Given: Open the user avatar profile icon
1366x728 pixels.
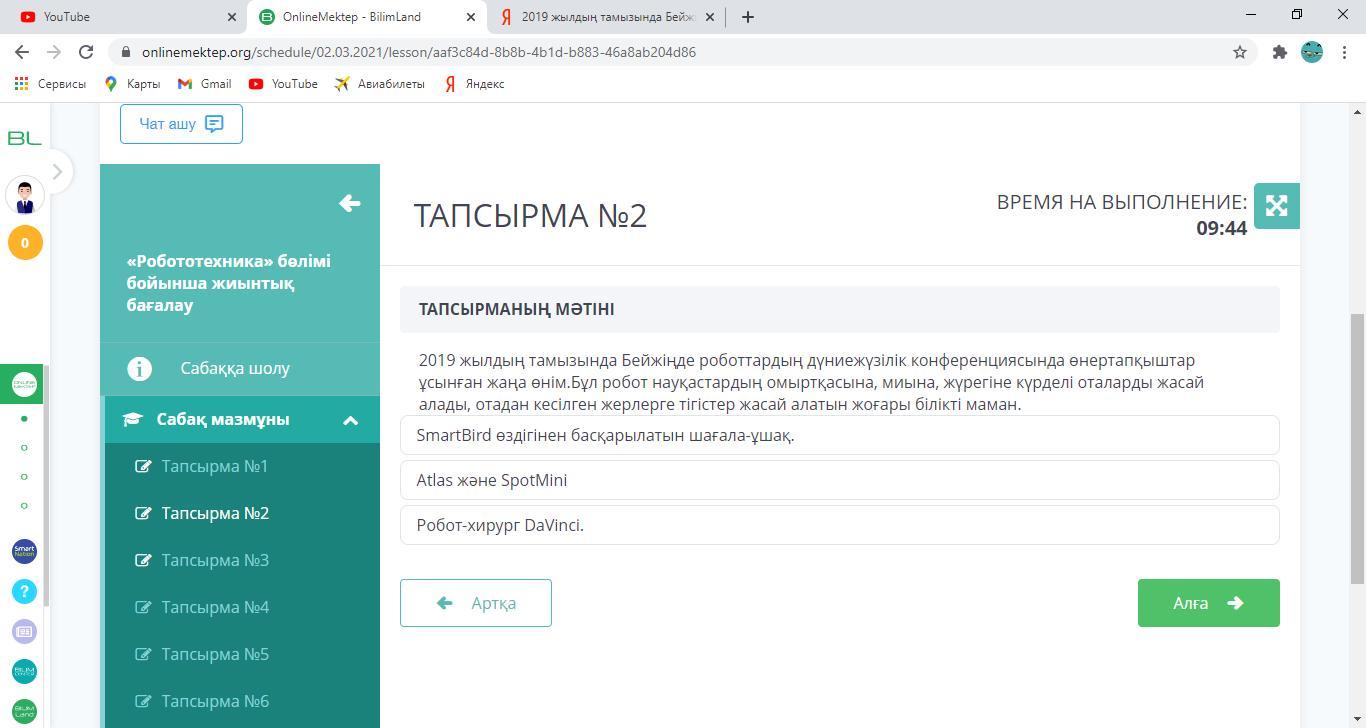Looking at the screenshot, I should click(x=25, y=196).
